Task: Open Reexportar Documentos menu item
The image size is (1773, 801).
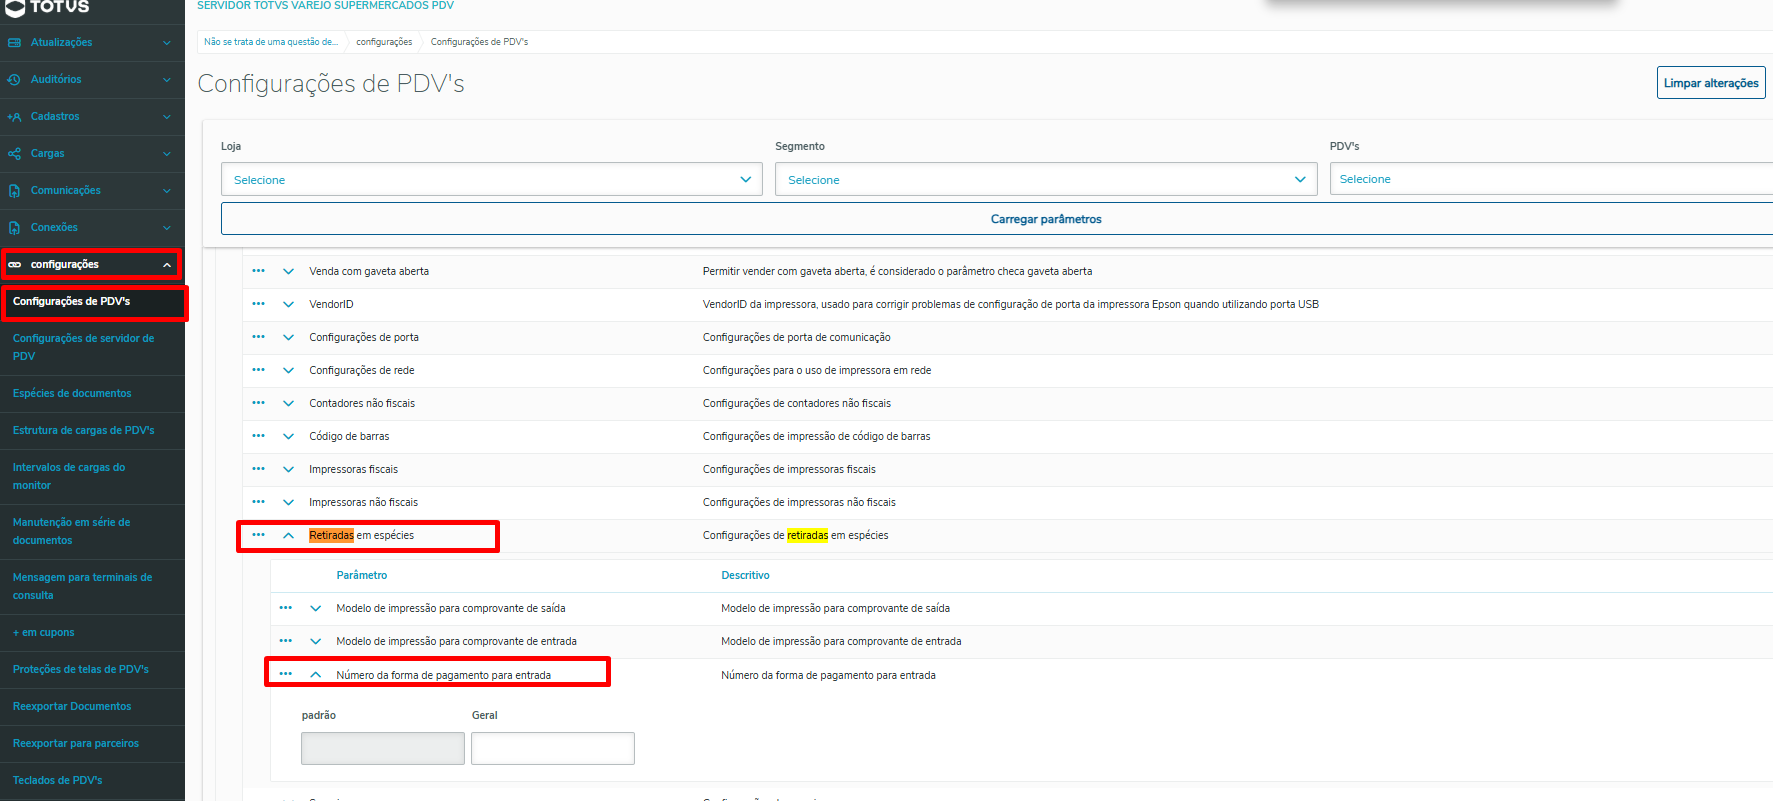Action: tap(92, 706)
